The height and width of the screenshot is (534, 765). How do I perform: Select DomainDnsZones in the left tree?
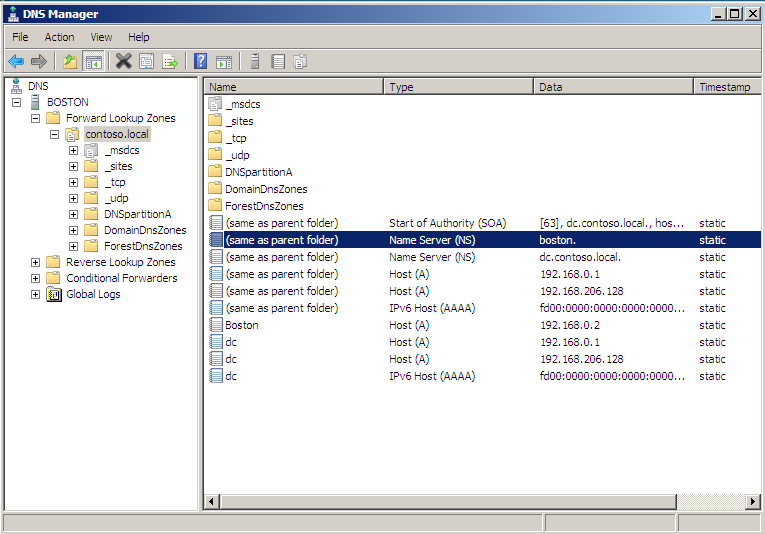click(145, 230)
